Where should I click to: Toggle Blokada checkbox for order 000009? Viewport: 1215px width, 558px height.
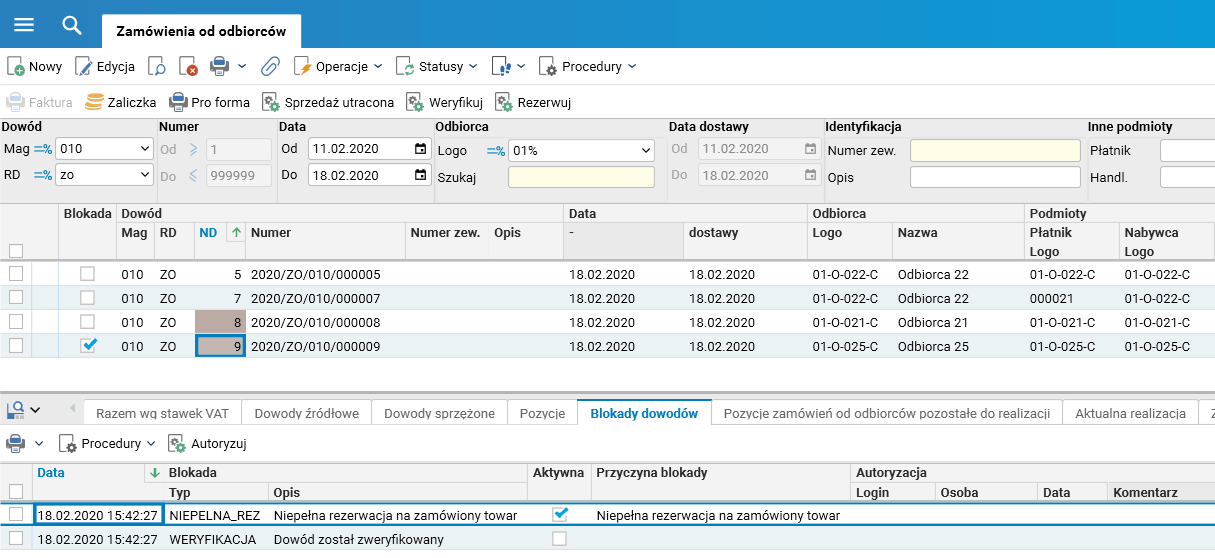coord(88,345)
